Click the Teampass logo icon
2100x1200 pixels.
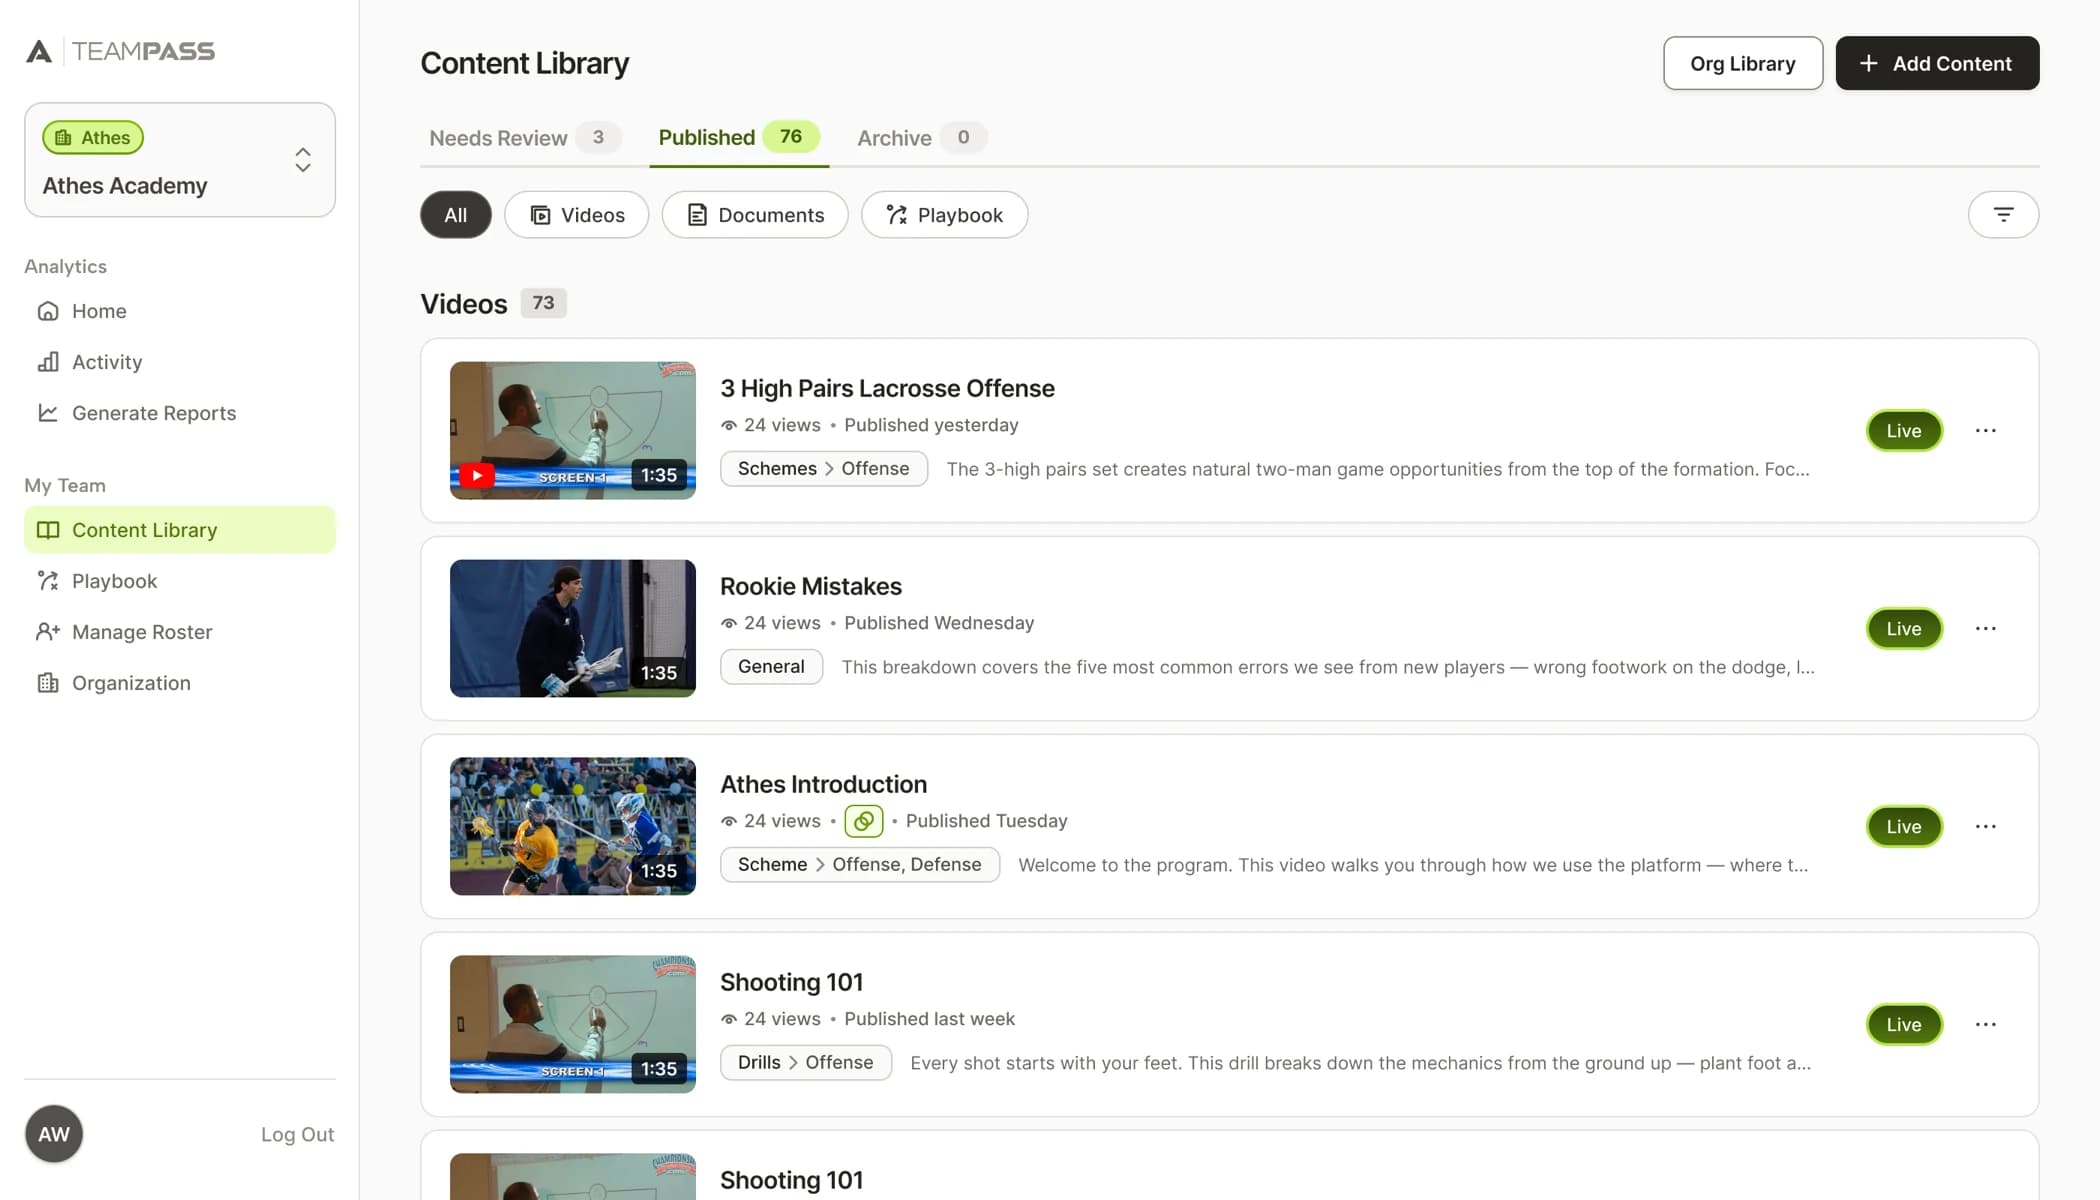point(39,51)
